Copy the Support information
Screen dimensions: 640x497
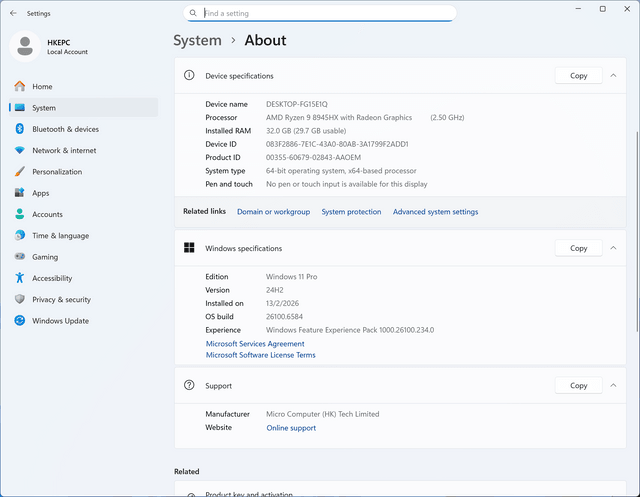[x=578, y=385]
